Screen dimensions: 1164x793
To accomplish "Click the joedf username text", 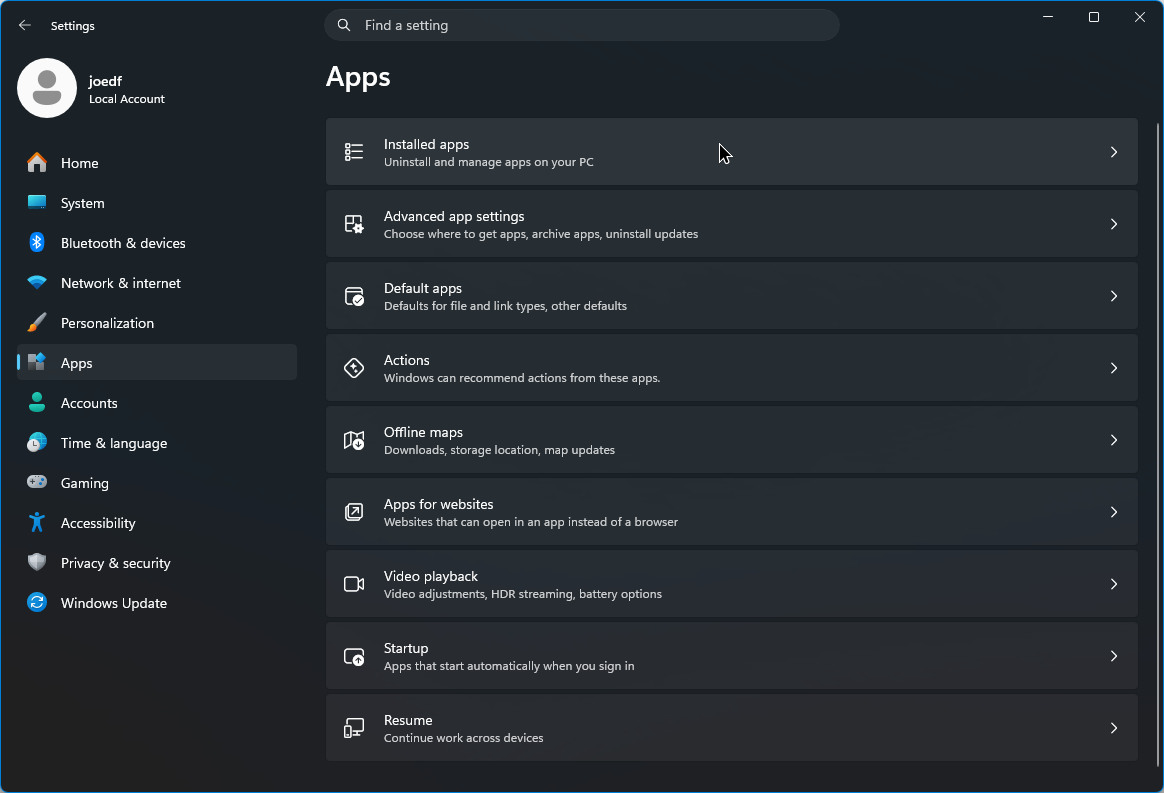I will tap(105, 81).
